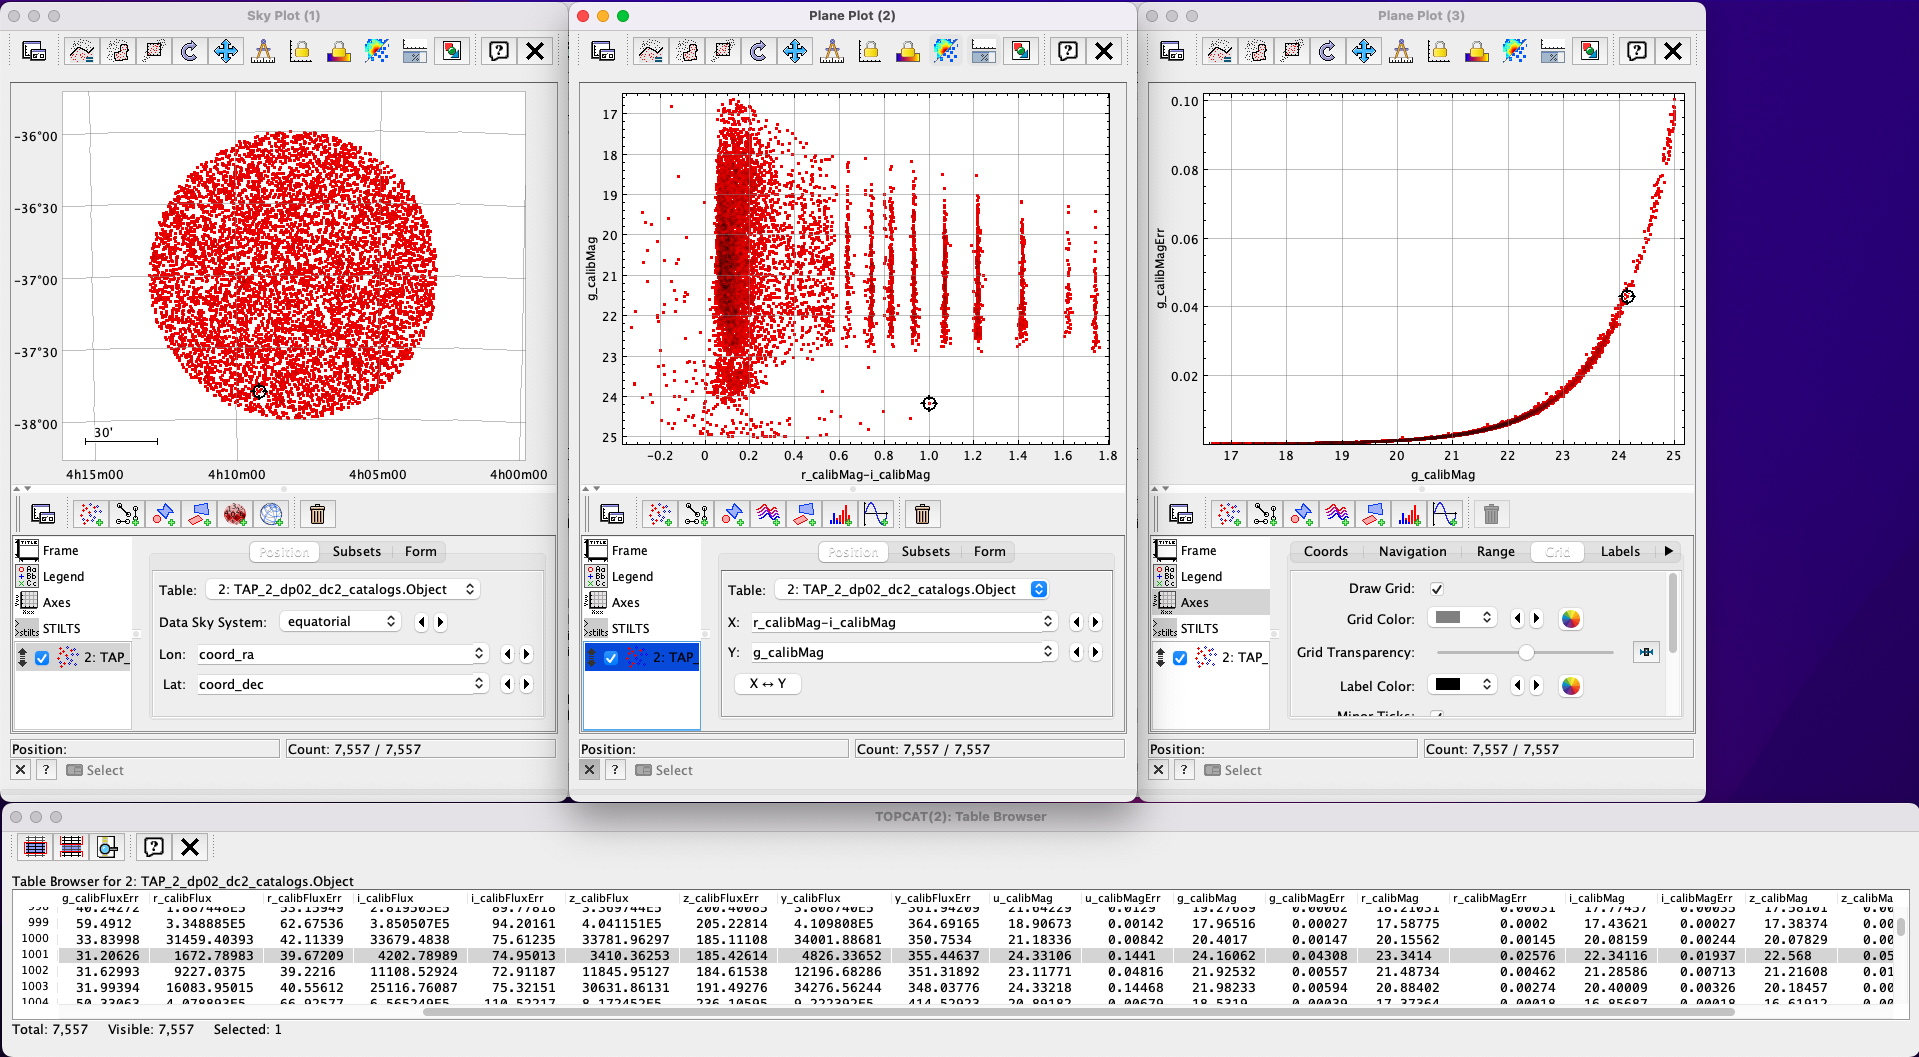Select the Coords tab in Plane Plot (3)
The width and height of the screenshot is (1919, 1057).
(1325, 551)
